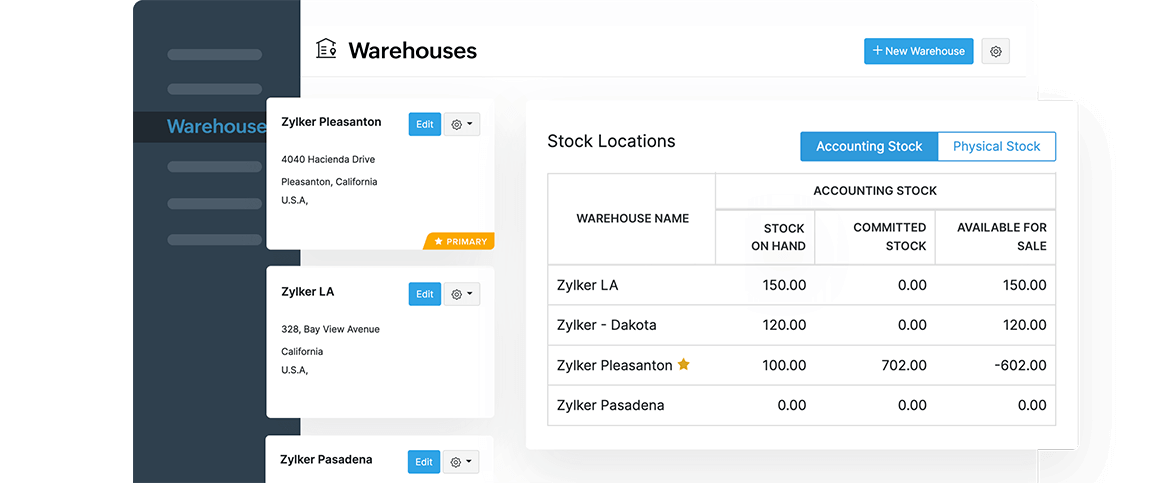Open gear dropdown for Zylker LA

[462, 294]
